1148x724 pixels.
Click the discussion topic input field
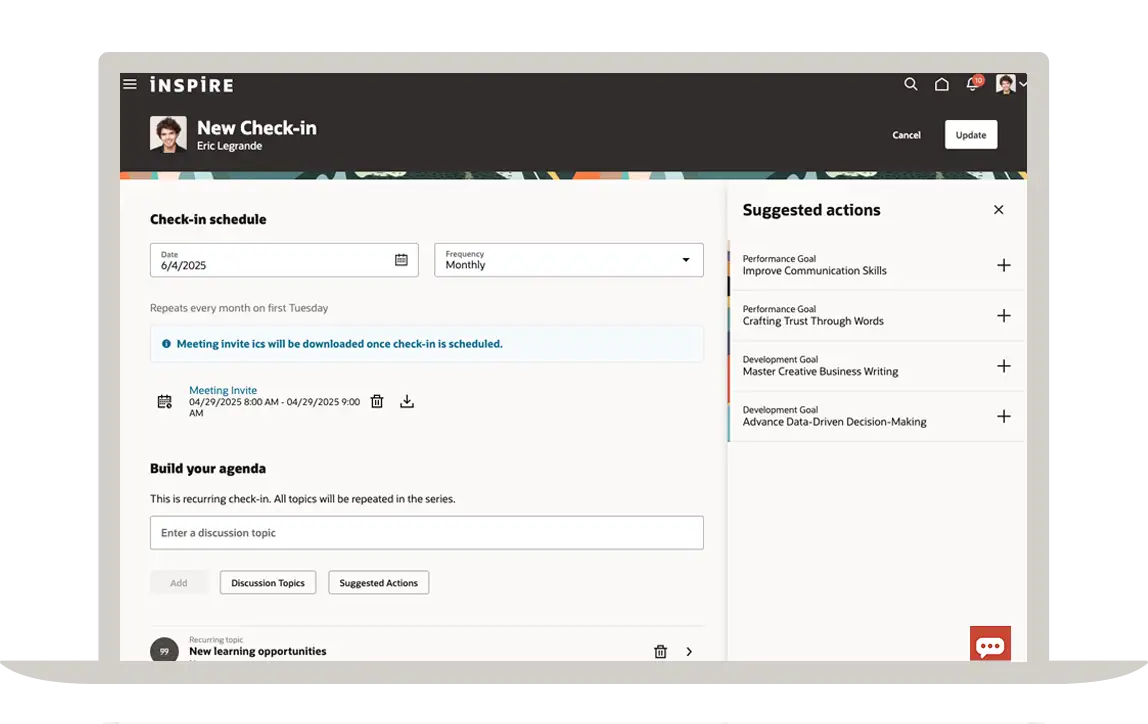[x=426, y=533]
